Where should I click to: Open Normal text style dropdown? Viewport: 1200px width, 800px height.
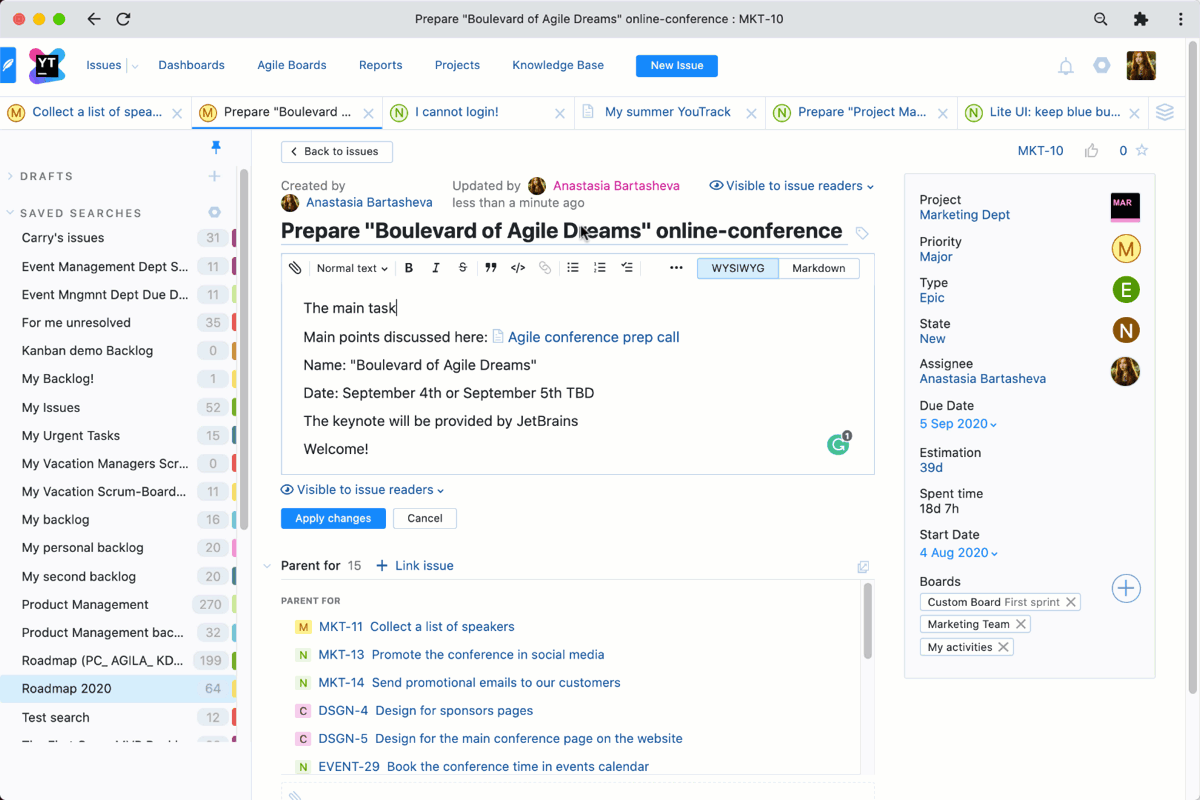tap(352, 268)
